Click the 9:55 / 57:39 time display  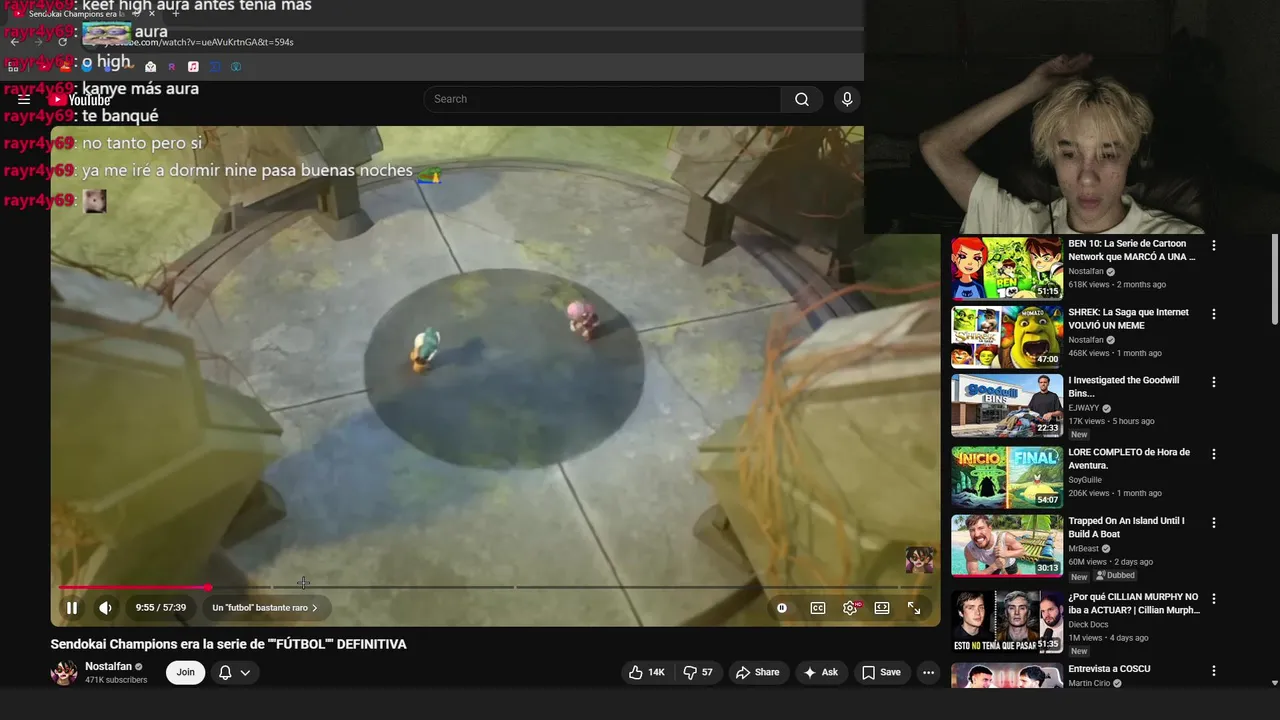point(161,608)
